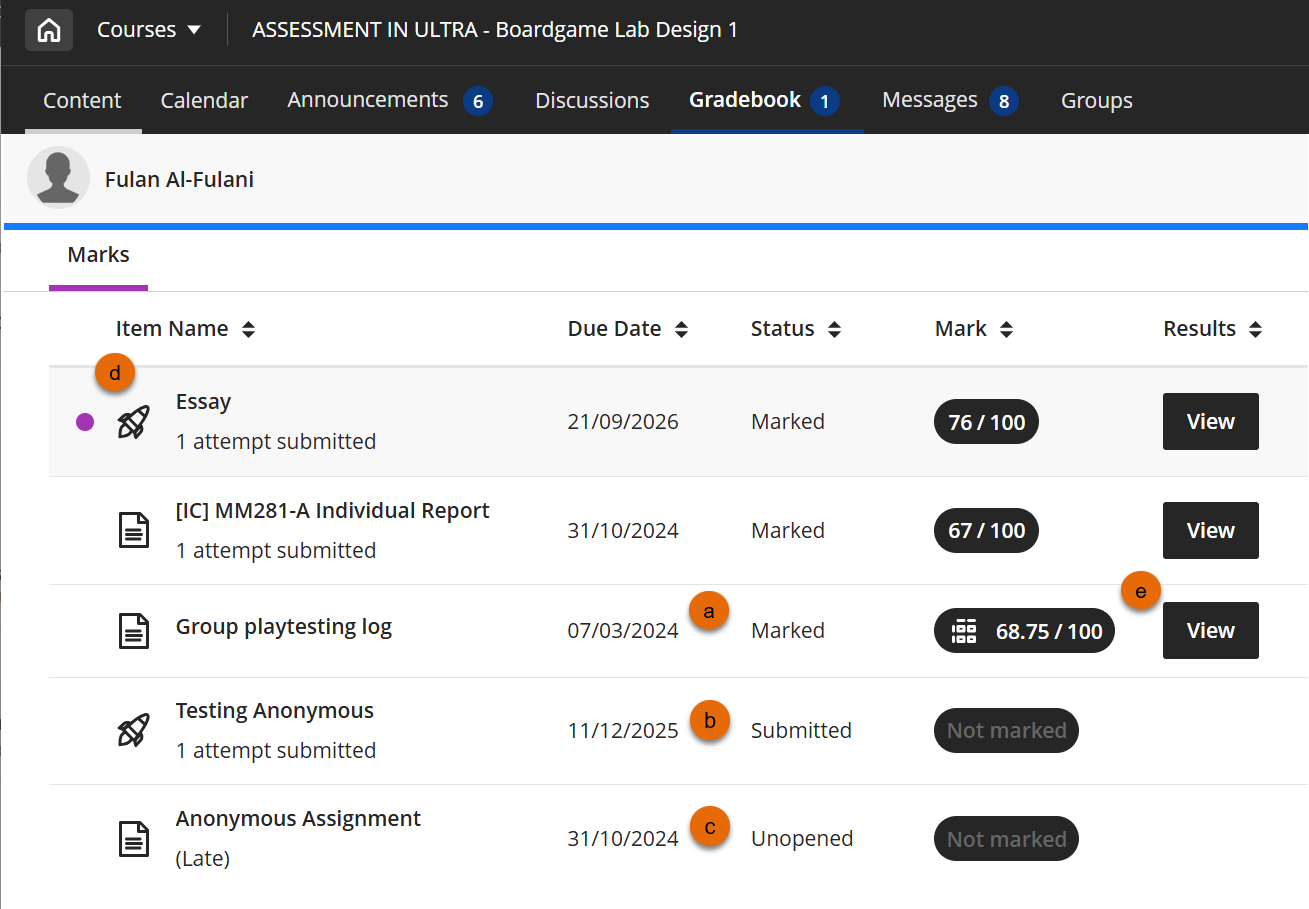Viewport: 1309px width, 909px height.
Task: Click the purple unread dot beside Essay
Action: 85,422
